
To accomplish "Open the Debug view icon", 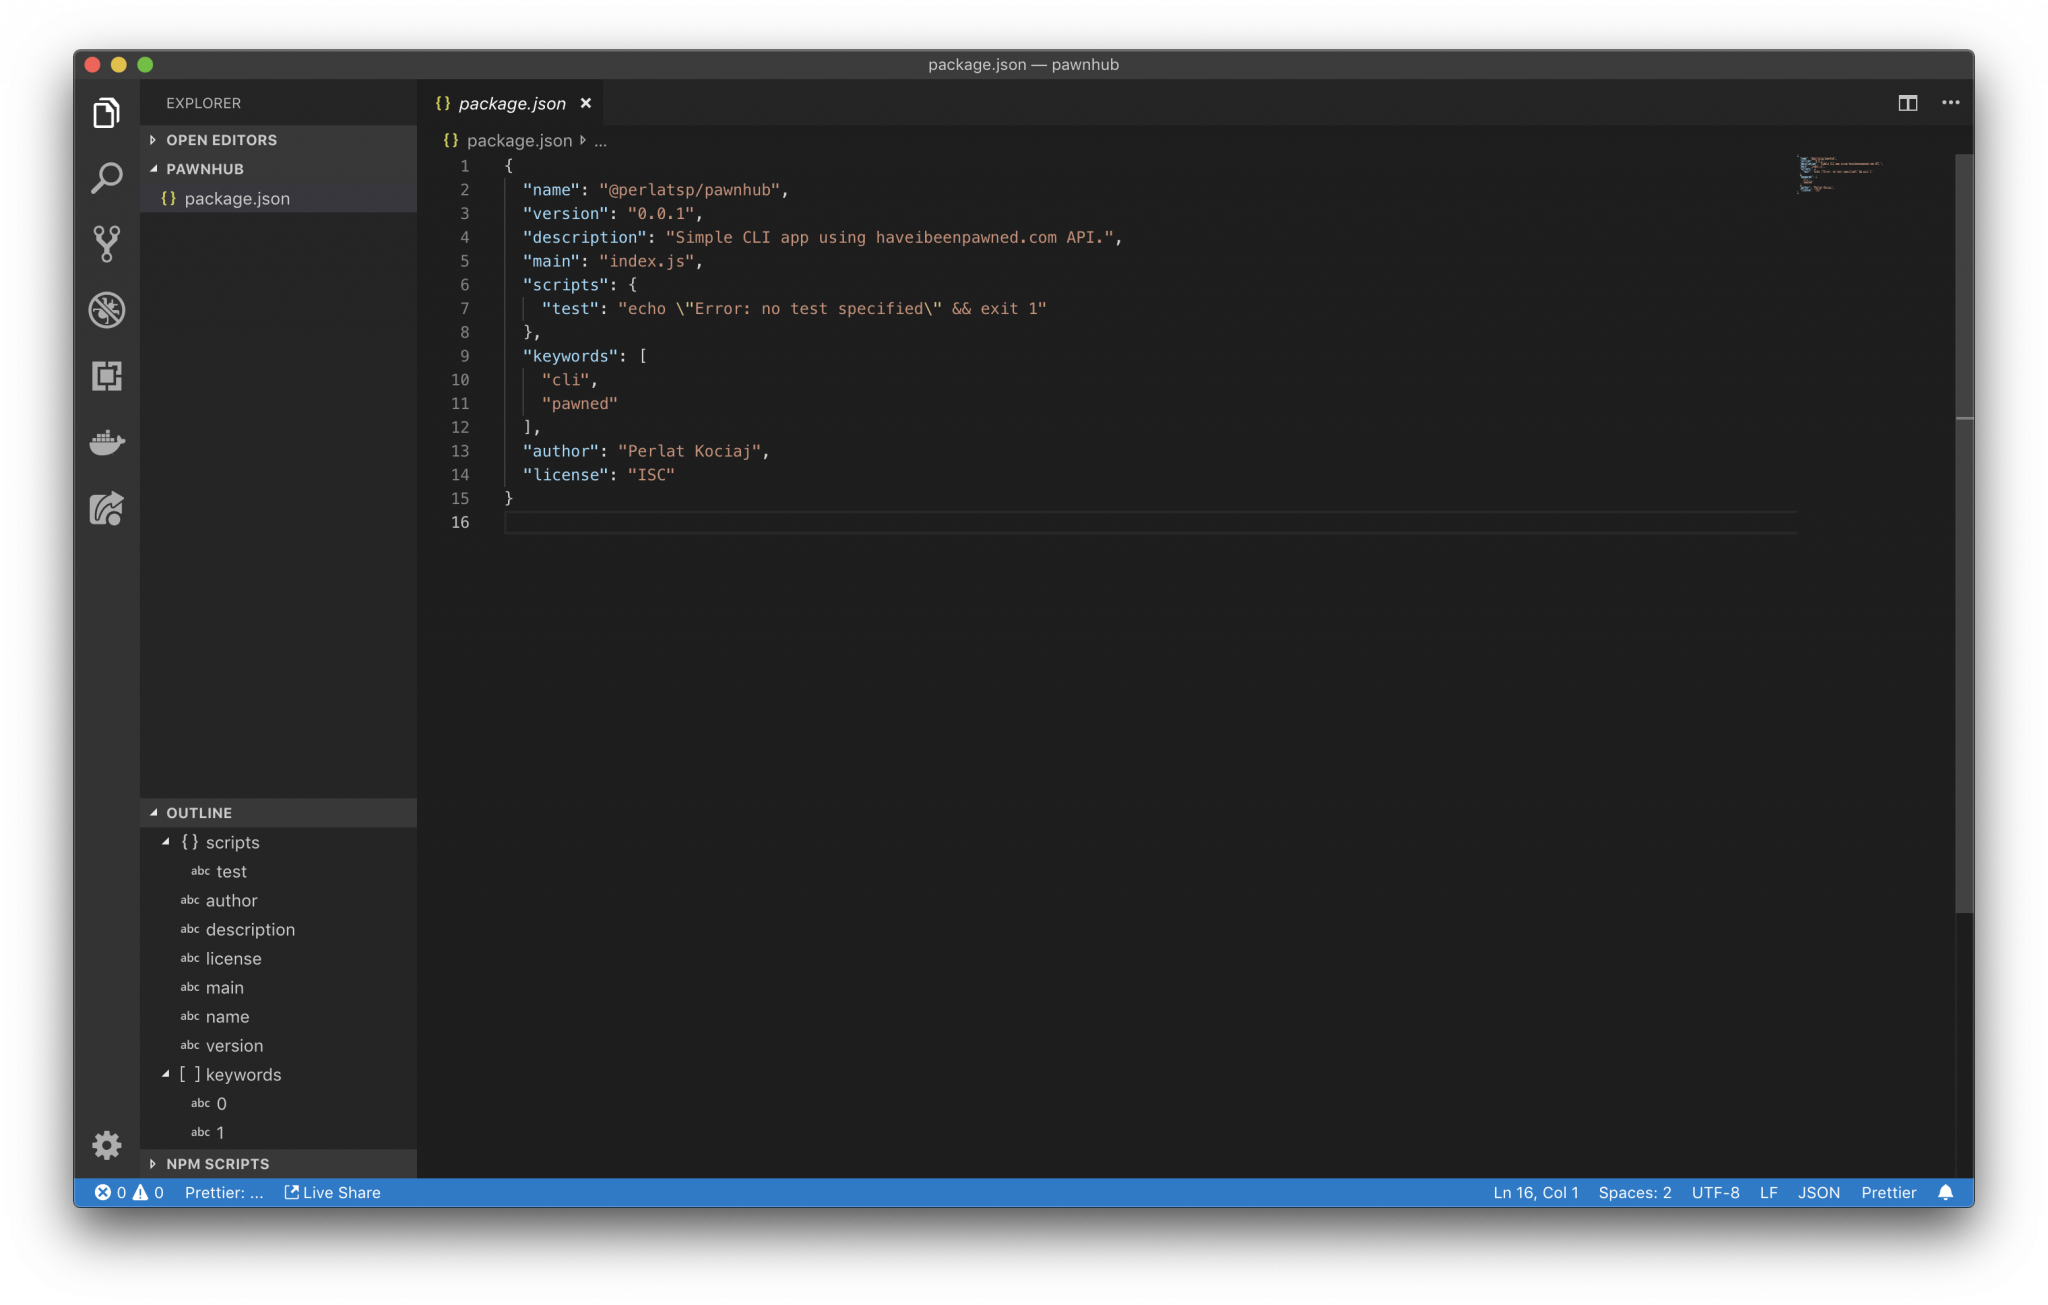I will click(106, 310).
